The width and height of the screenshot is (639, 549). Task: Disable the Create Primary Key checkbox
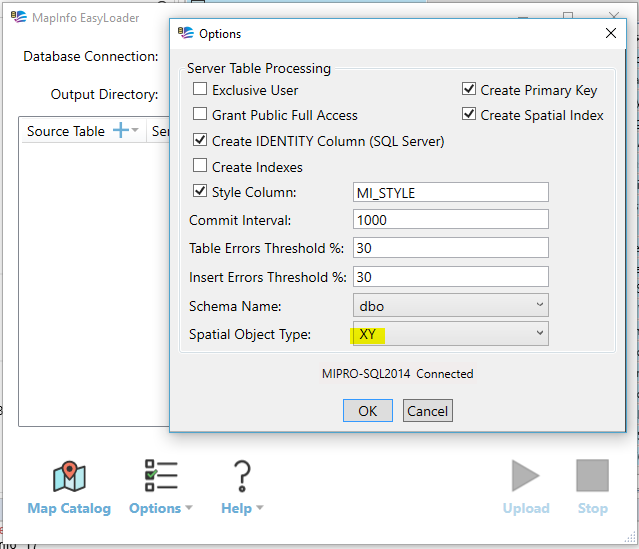pyautogui.click(x=469, y=90)
